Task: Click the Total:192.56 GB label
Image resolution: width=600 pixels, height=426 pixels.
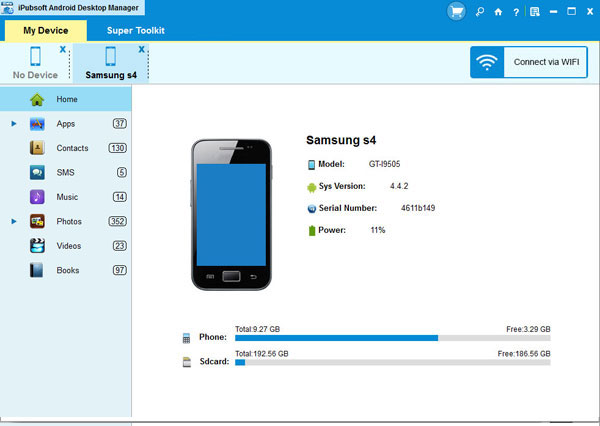Action: (262, 354)
